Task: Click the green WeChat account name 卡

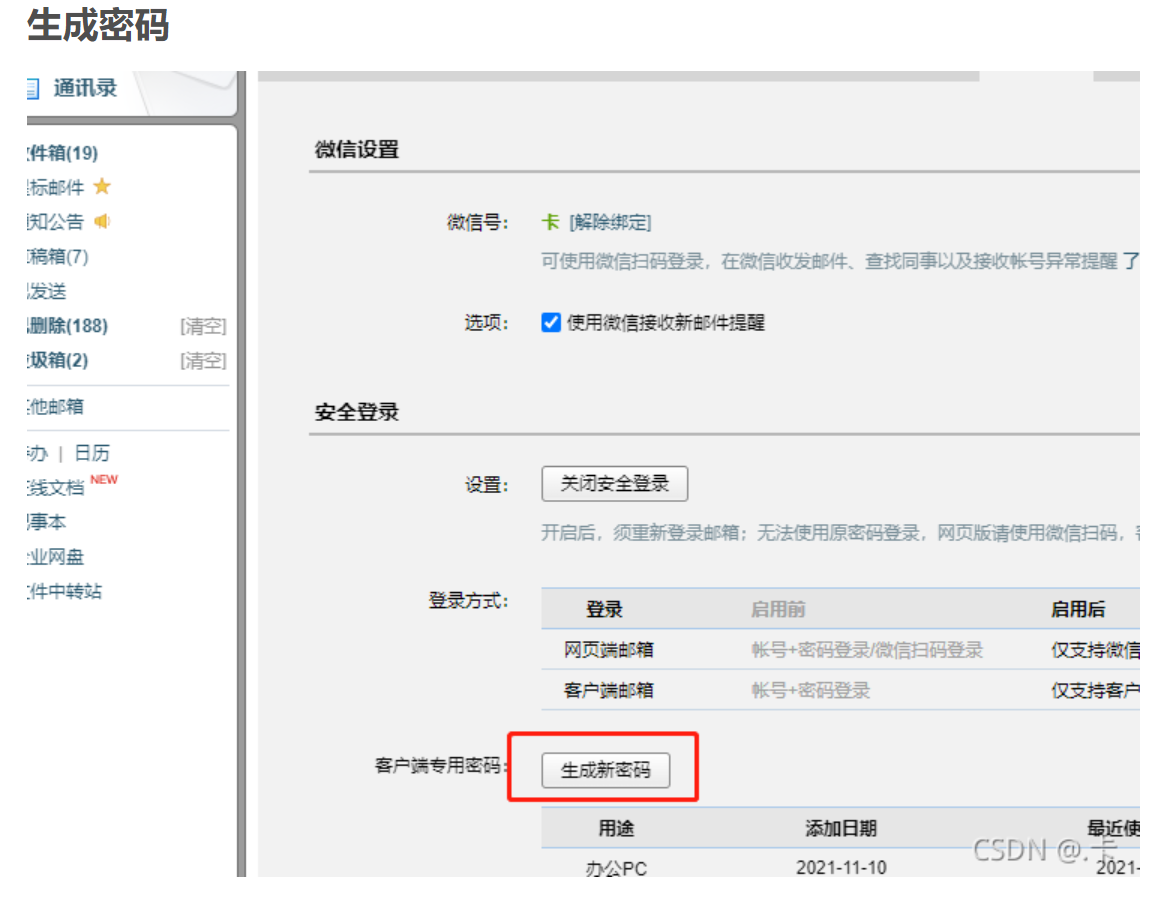Action: 551,221
